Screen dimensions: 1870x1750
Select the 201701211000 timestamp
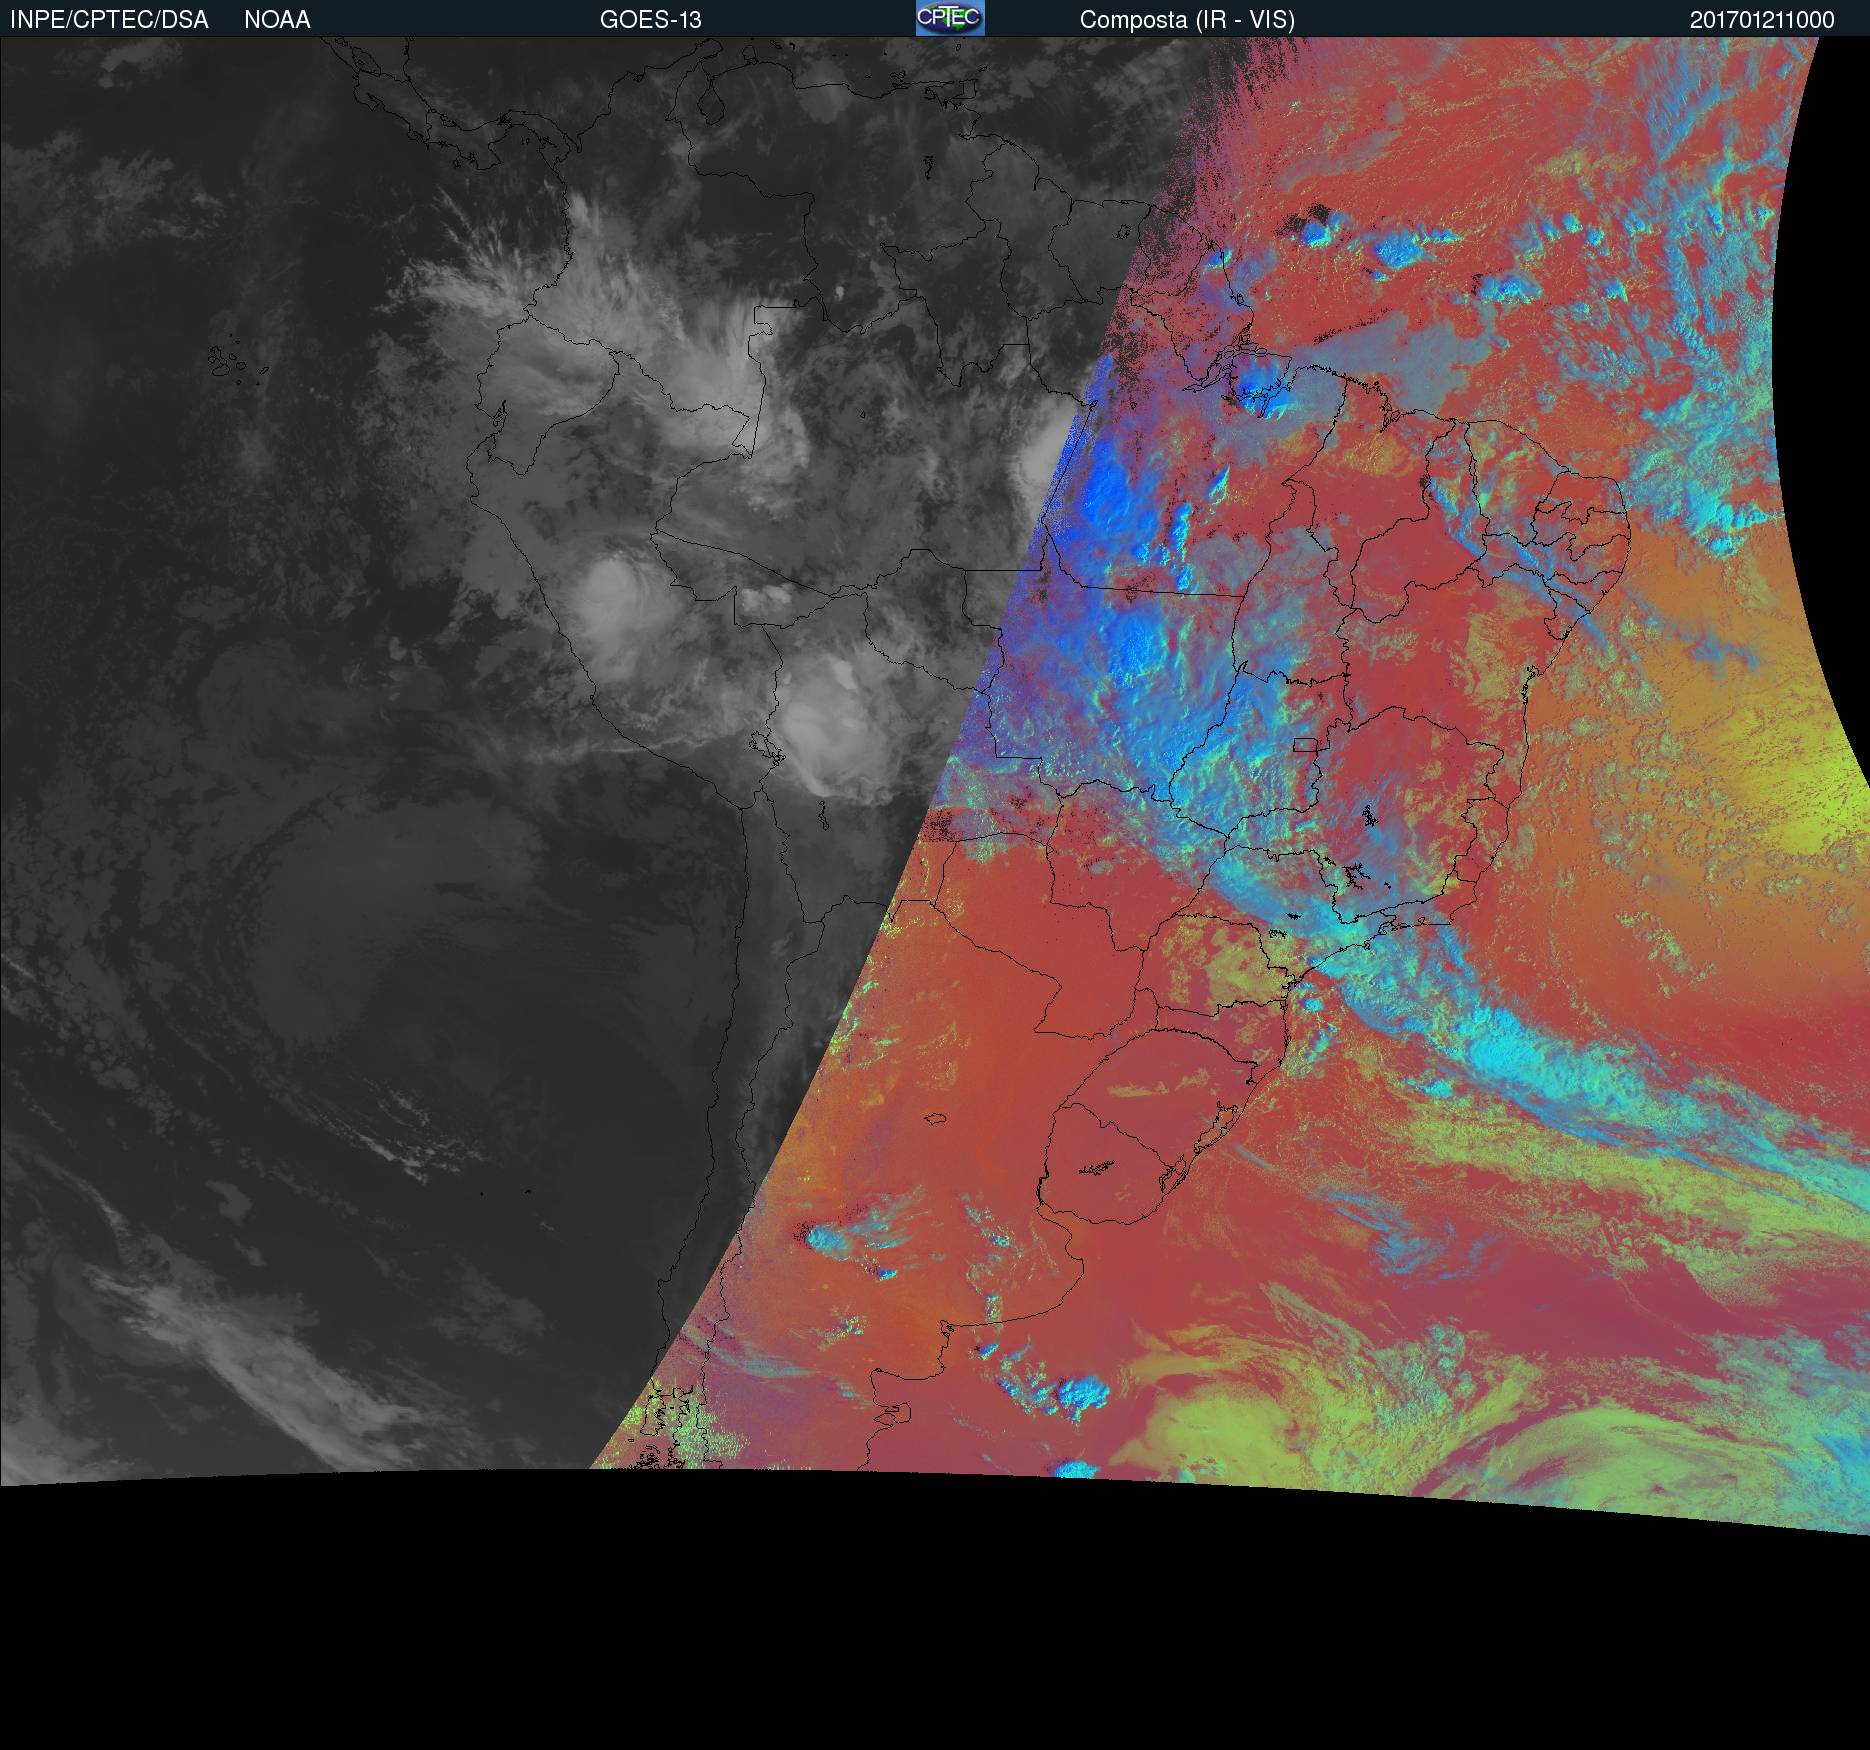1762,20
